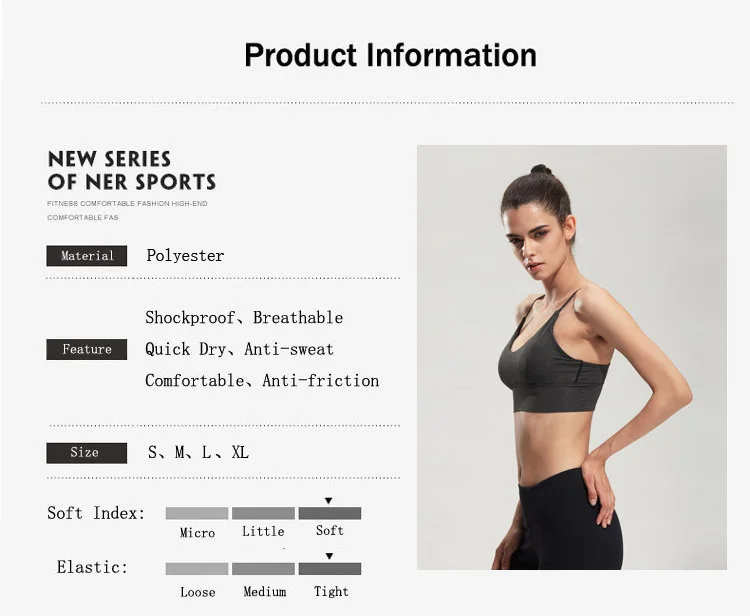This screenshot has height=616, width=750.
Task: Select the XL size option
Action: point(240,452)
